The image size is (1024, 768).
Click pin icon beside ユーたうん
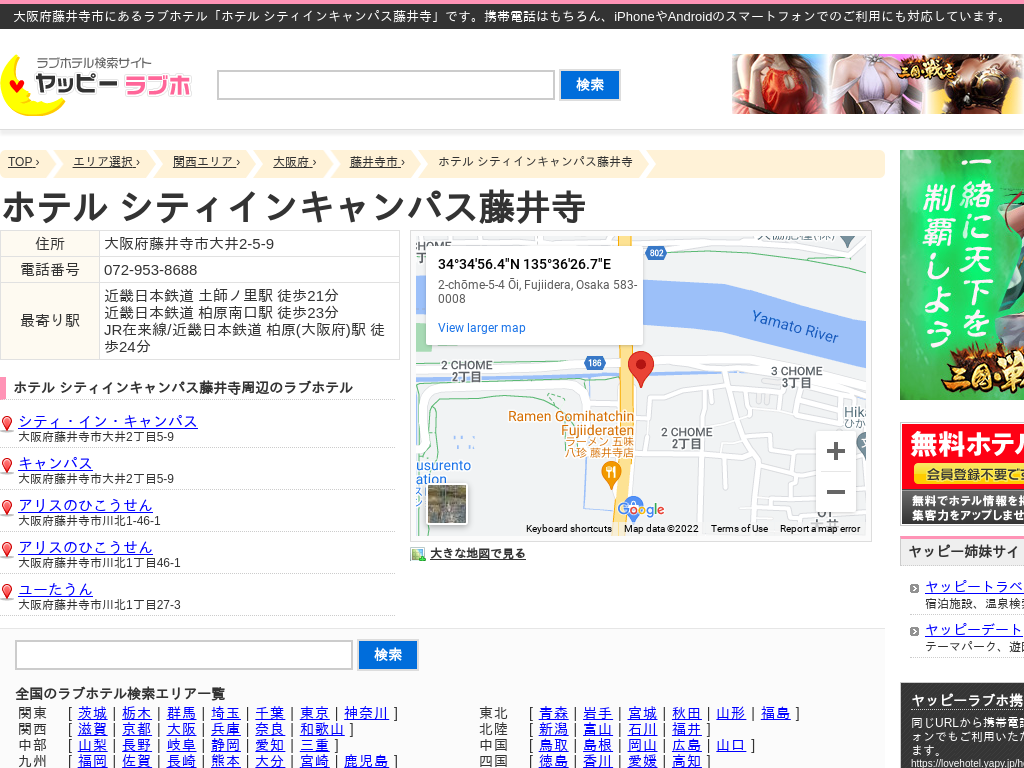click(7, 592)
